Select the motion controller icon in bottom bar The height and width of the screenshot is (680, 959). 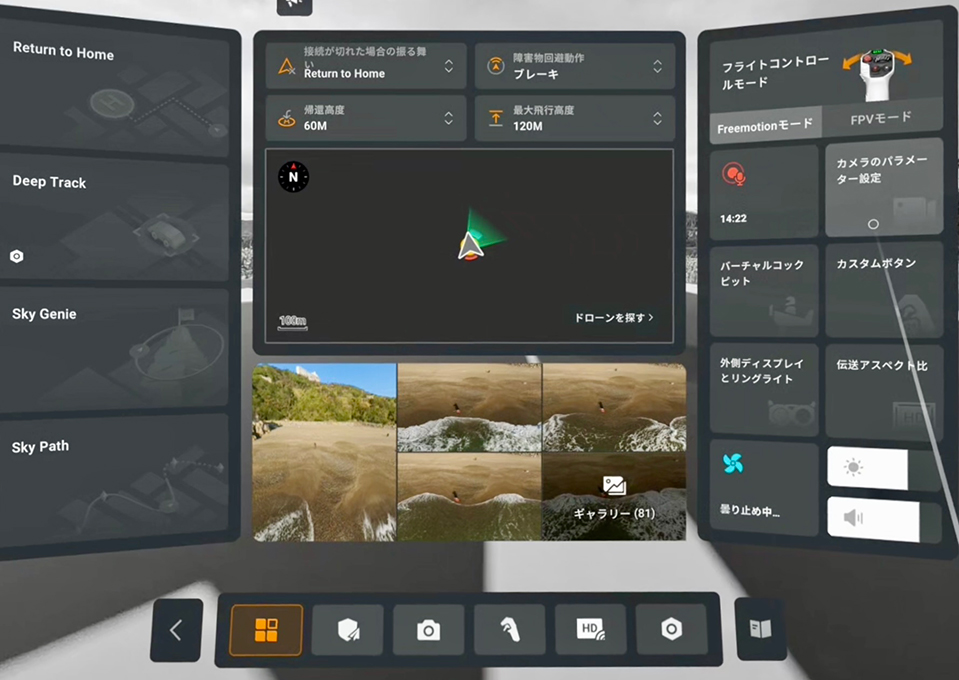[x=509, y=630]
